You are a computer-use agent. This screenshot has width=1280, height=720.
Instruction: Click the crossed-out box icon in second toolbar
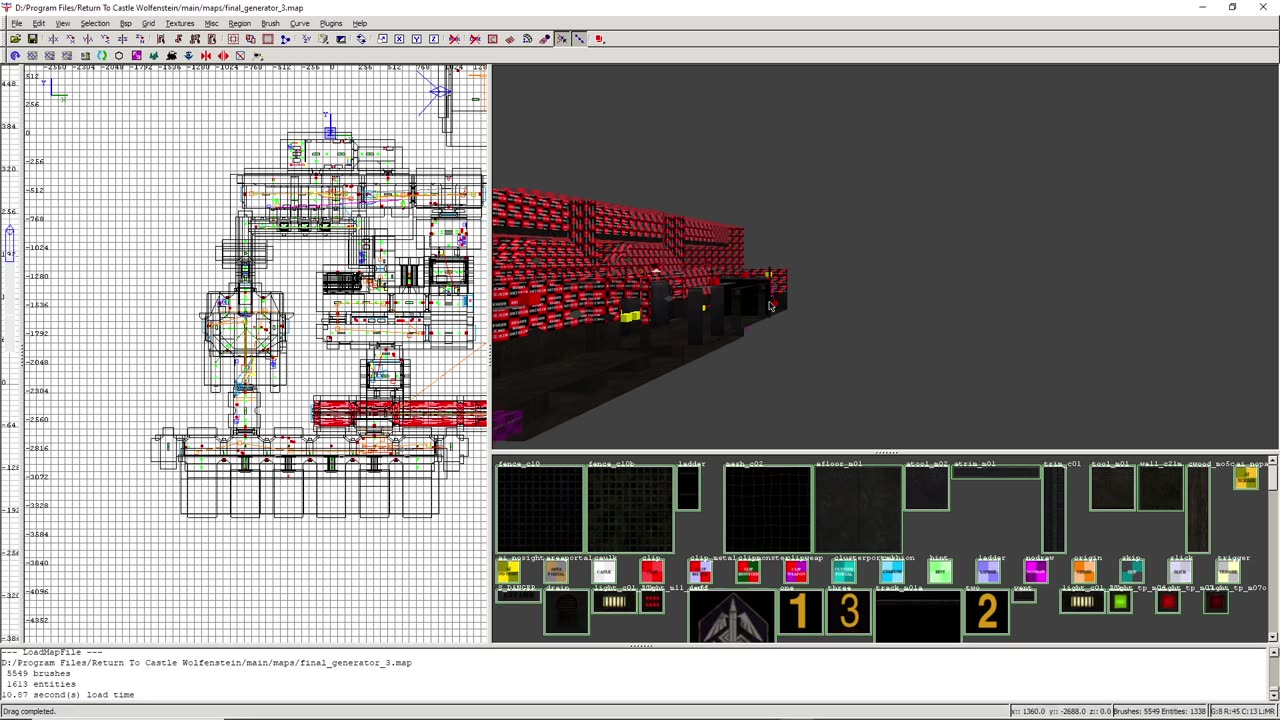tap(240, 55)
